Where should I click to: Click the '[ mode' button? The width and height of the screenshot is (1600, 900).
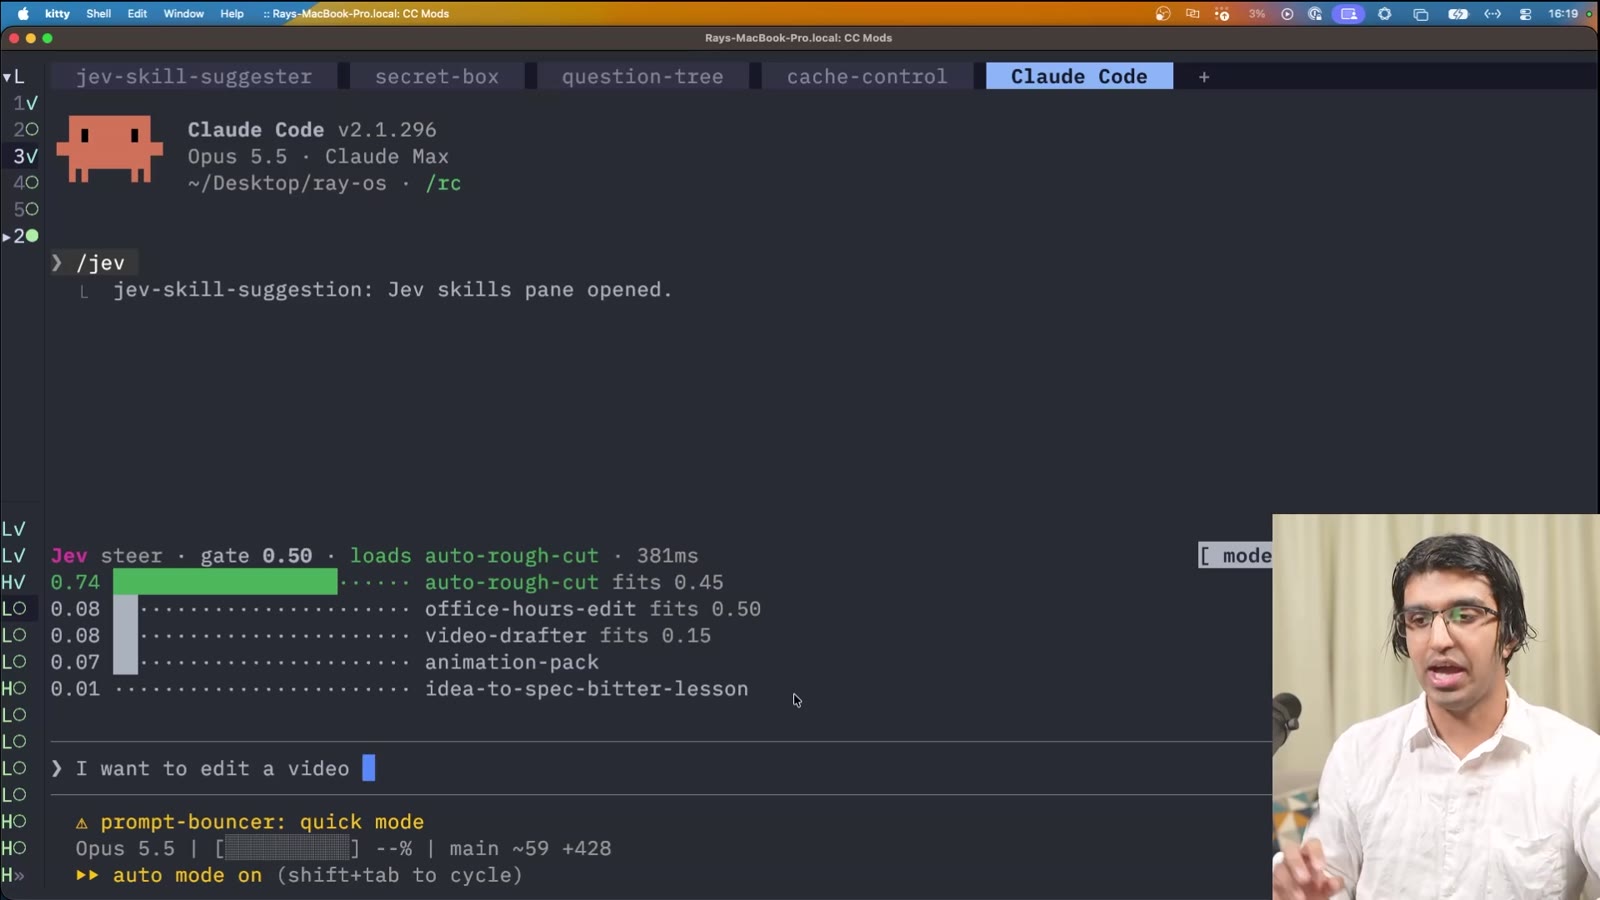(1235, 556)
